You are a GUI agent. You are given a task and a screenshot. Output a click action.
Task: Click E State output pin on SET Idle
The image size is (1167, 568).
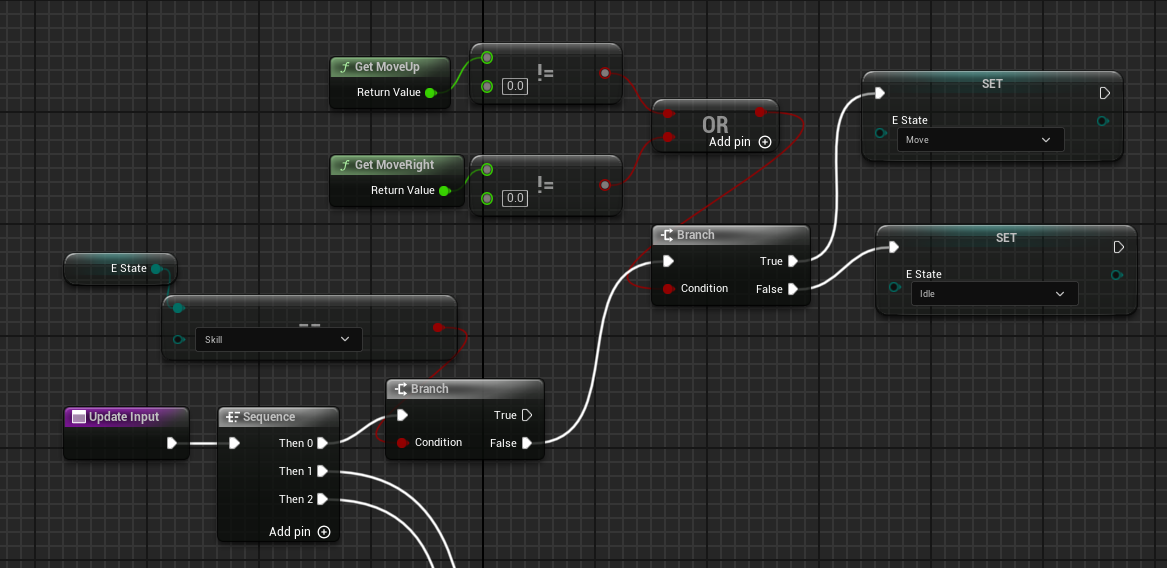click(x=1117, y=275)
